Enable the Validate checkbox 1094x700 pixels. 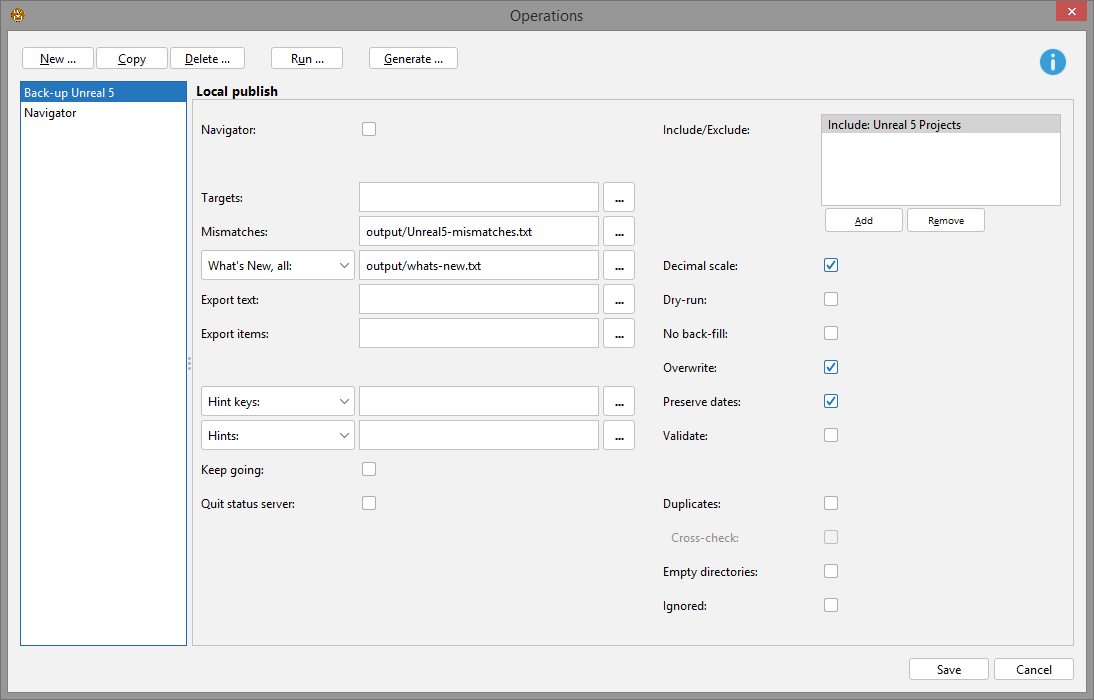click(x=831, y=435)
